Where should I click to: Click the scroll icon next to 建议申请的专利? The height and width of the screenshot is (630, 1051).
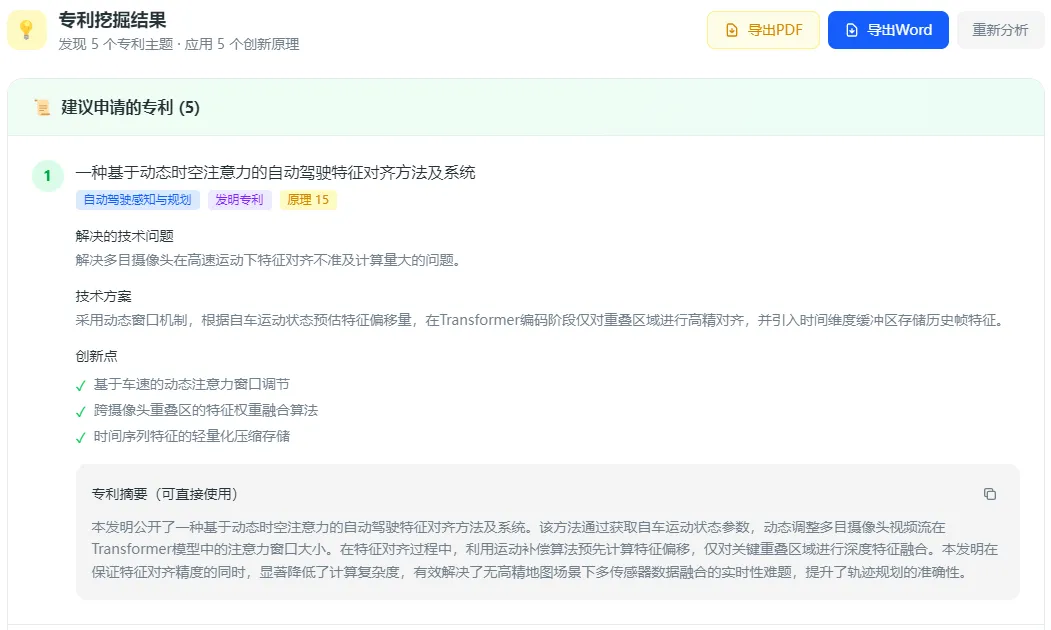click(42, 107)
